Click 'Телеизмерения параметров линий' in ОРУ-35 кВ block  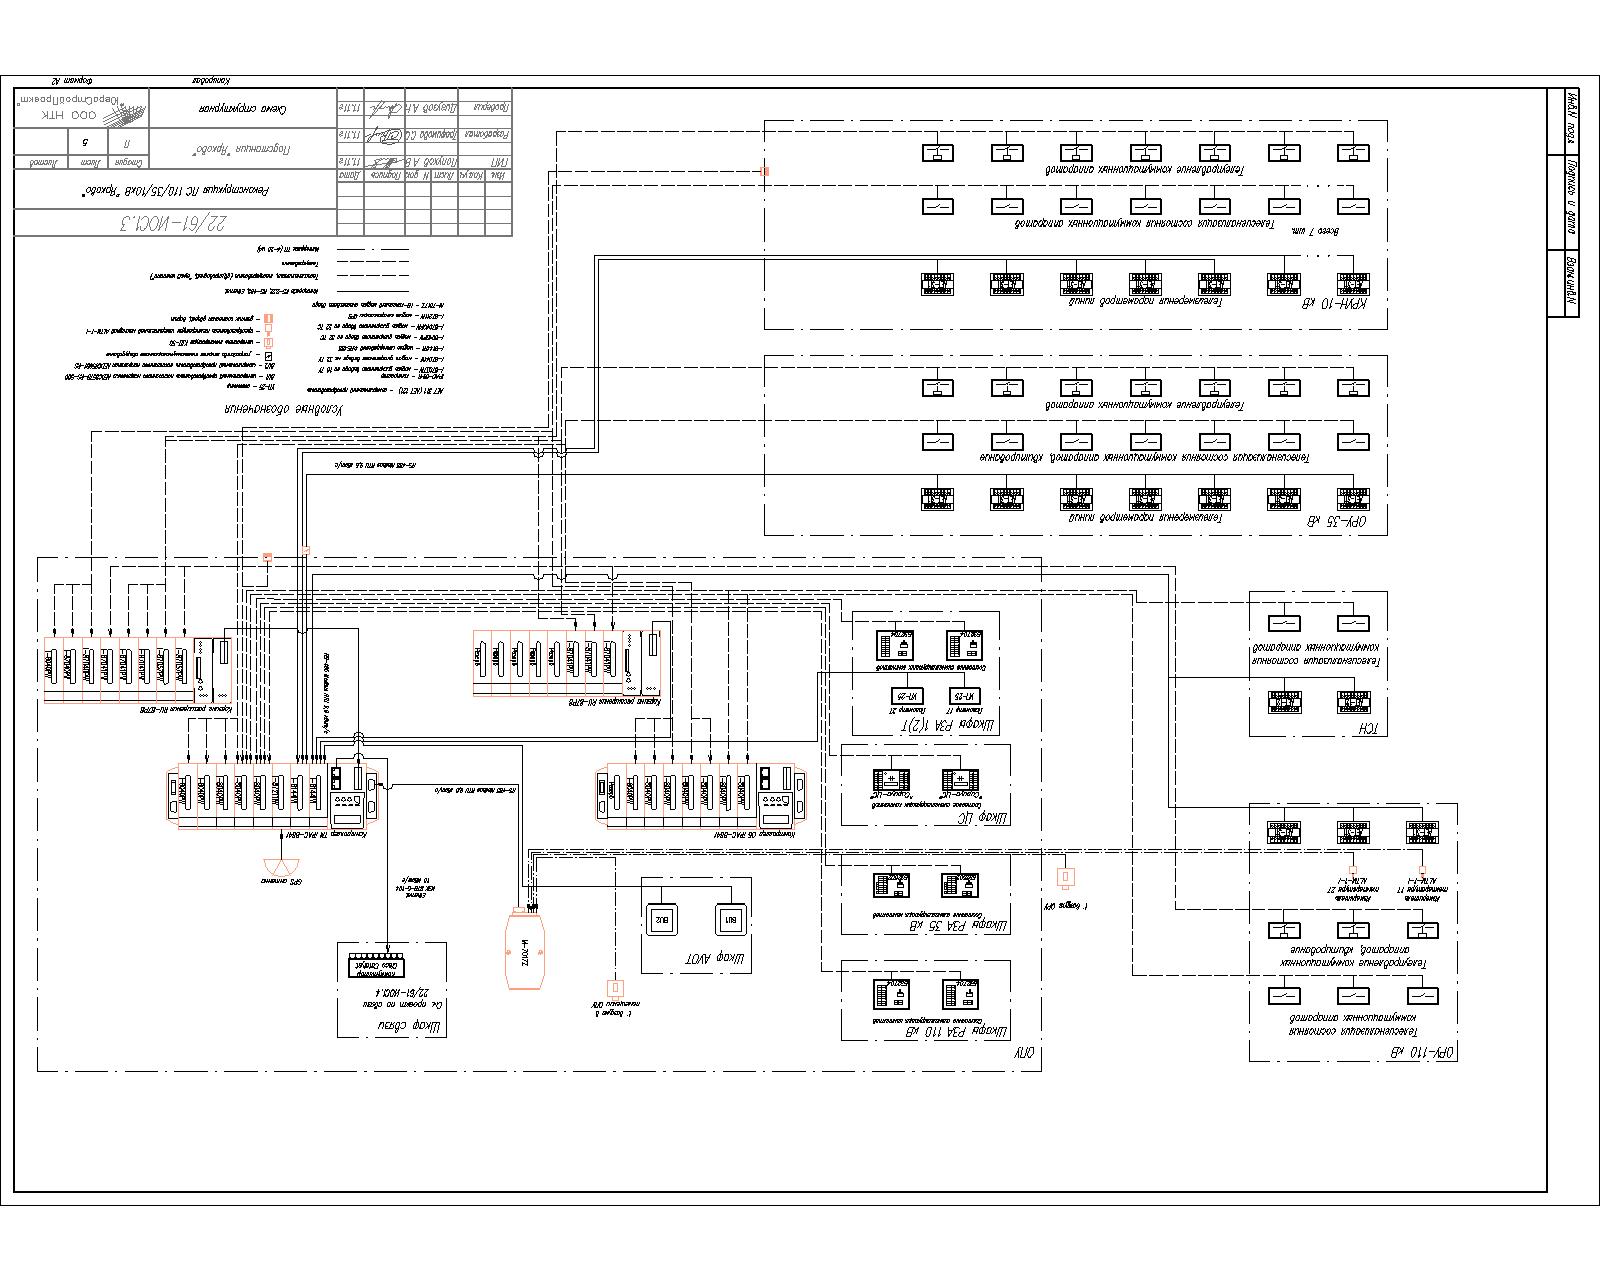click(1145, 518)
